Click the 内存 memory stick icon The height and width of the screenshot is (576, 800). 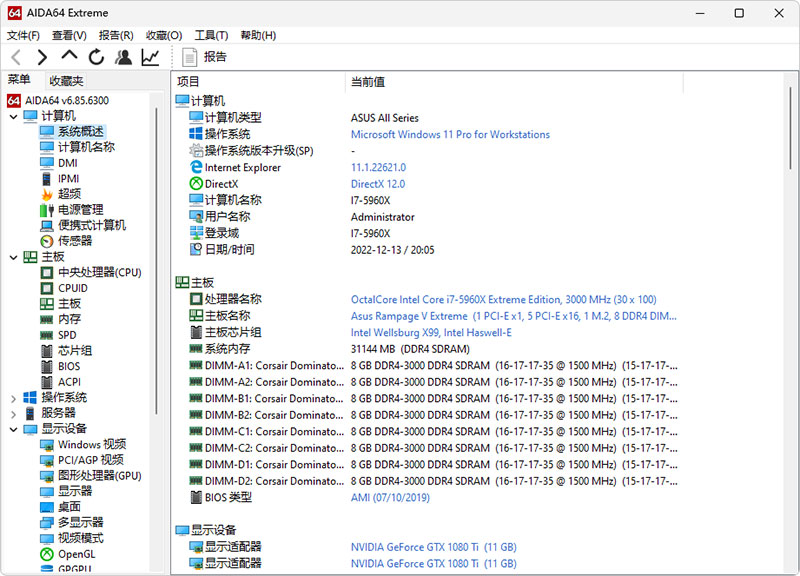pyautogui.click(x=46, y=319)
